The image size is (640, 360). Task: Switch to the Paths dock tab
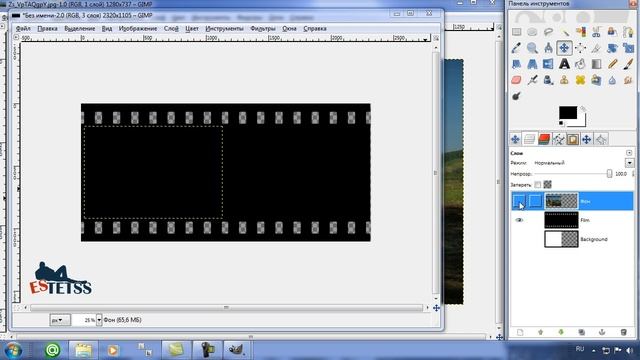pos(558,139)
